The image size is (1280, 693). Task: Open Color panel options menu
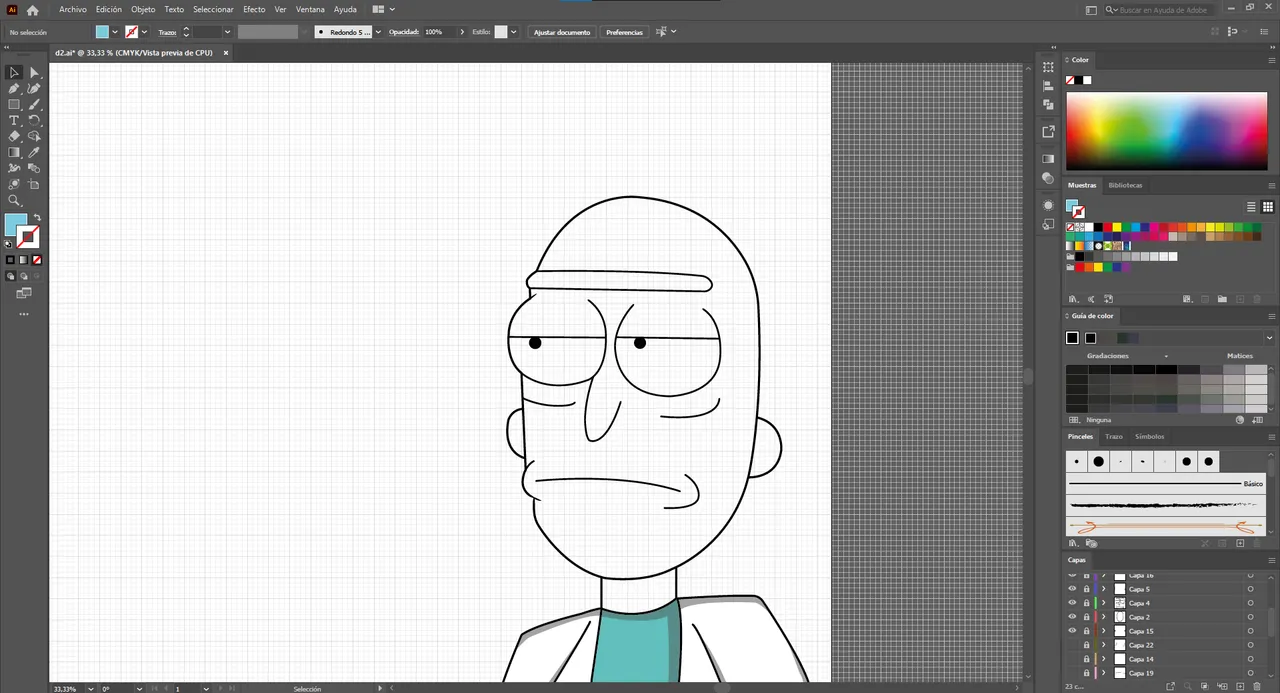tap(1271, 60)
